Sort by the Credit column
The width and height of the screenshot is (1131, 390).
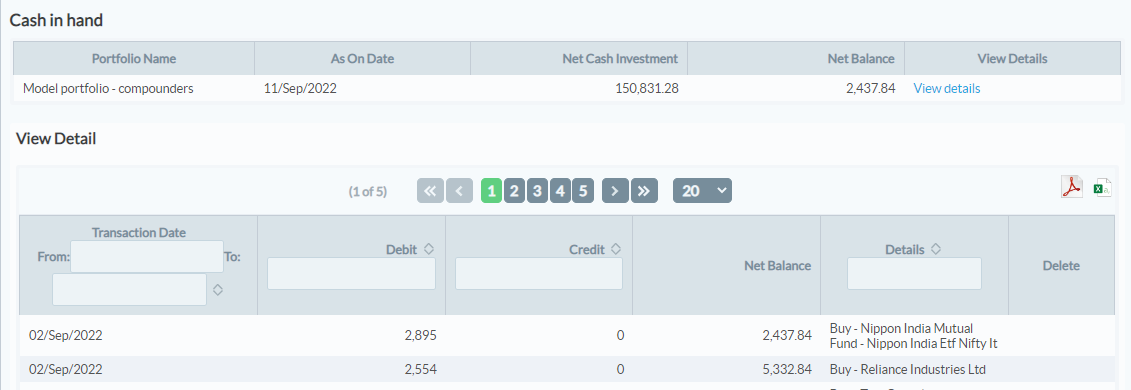(615, 249)
